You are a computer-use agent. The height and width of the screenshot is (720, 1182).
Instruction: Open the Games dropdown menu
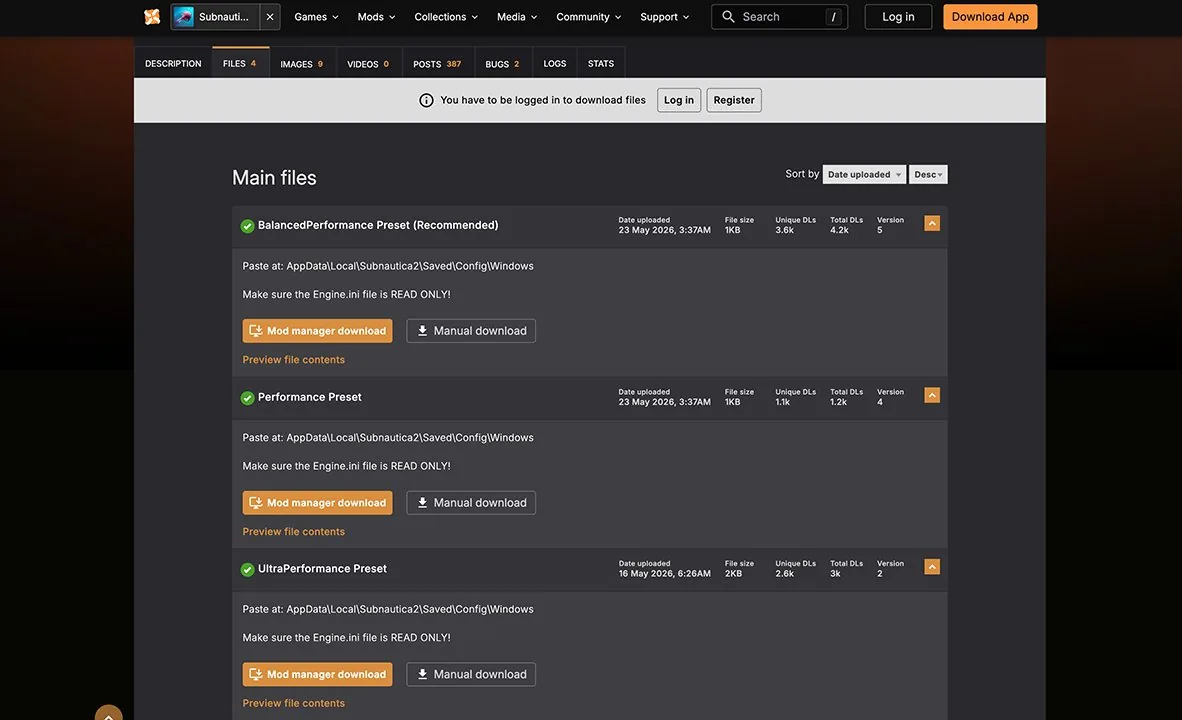(316, 17)
